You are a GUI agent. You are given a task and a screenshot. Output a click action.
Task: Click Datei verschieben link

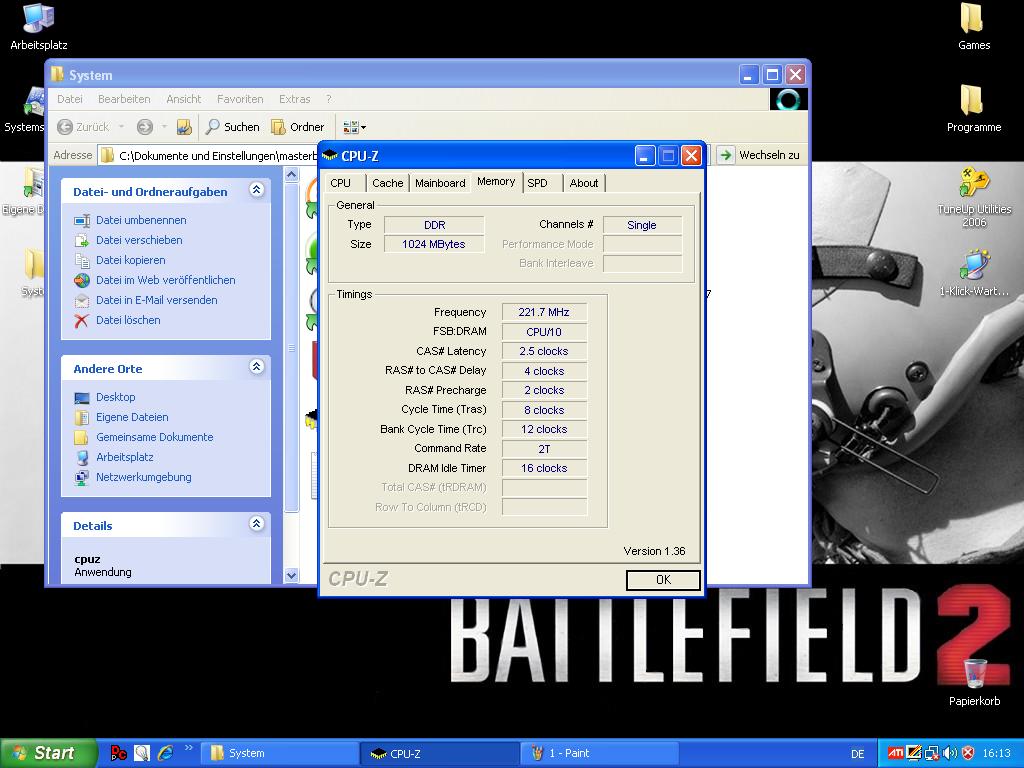[139, 240]
